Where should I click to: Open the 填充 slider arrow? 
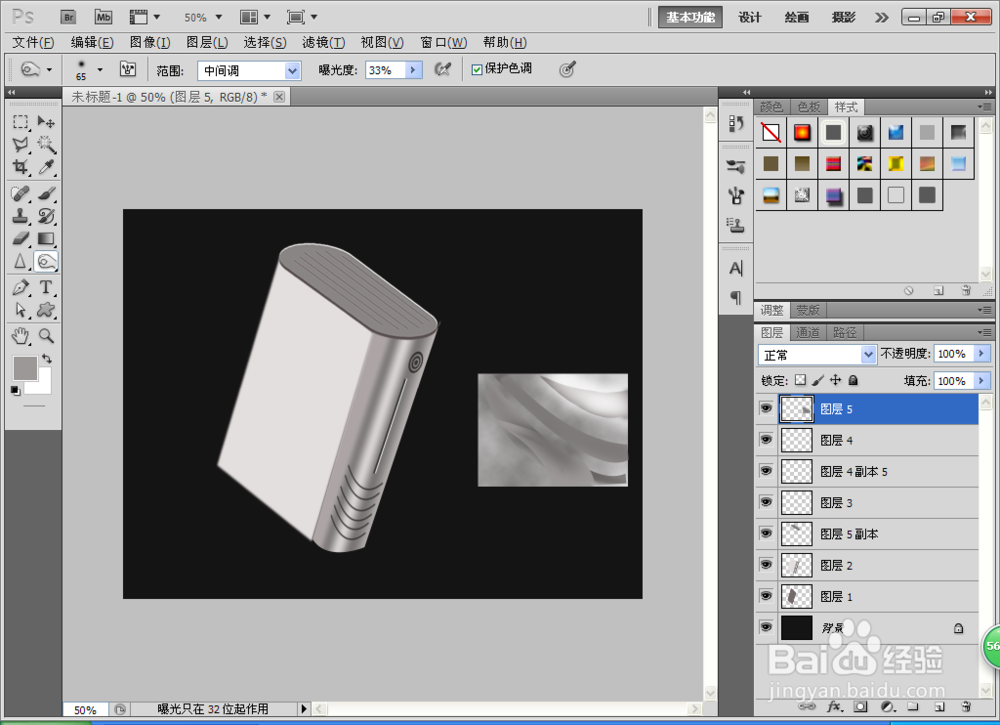982,381
